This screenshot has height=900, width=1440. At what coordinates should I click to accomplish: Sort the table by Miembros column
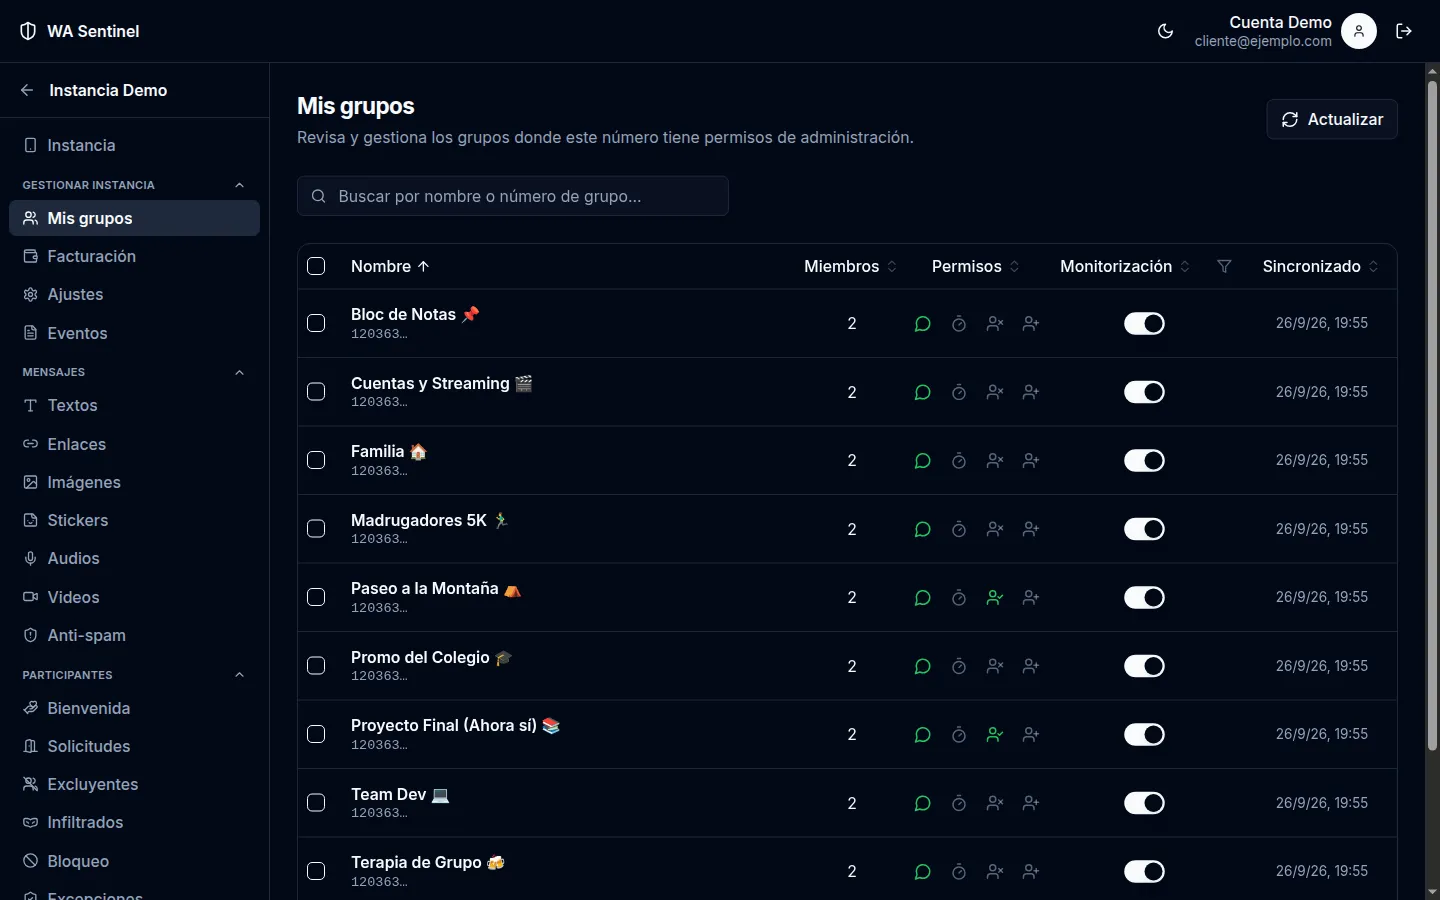851,266
